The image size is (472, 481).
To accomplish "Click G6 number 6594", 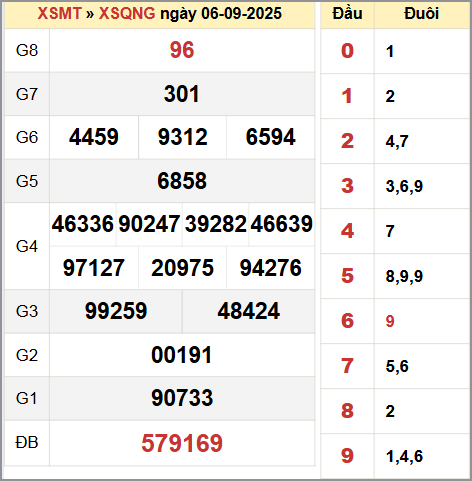I will tap(270, 137).
